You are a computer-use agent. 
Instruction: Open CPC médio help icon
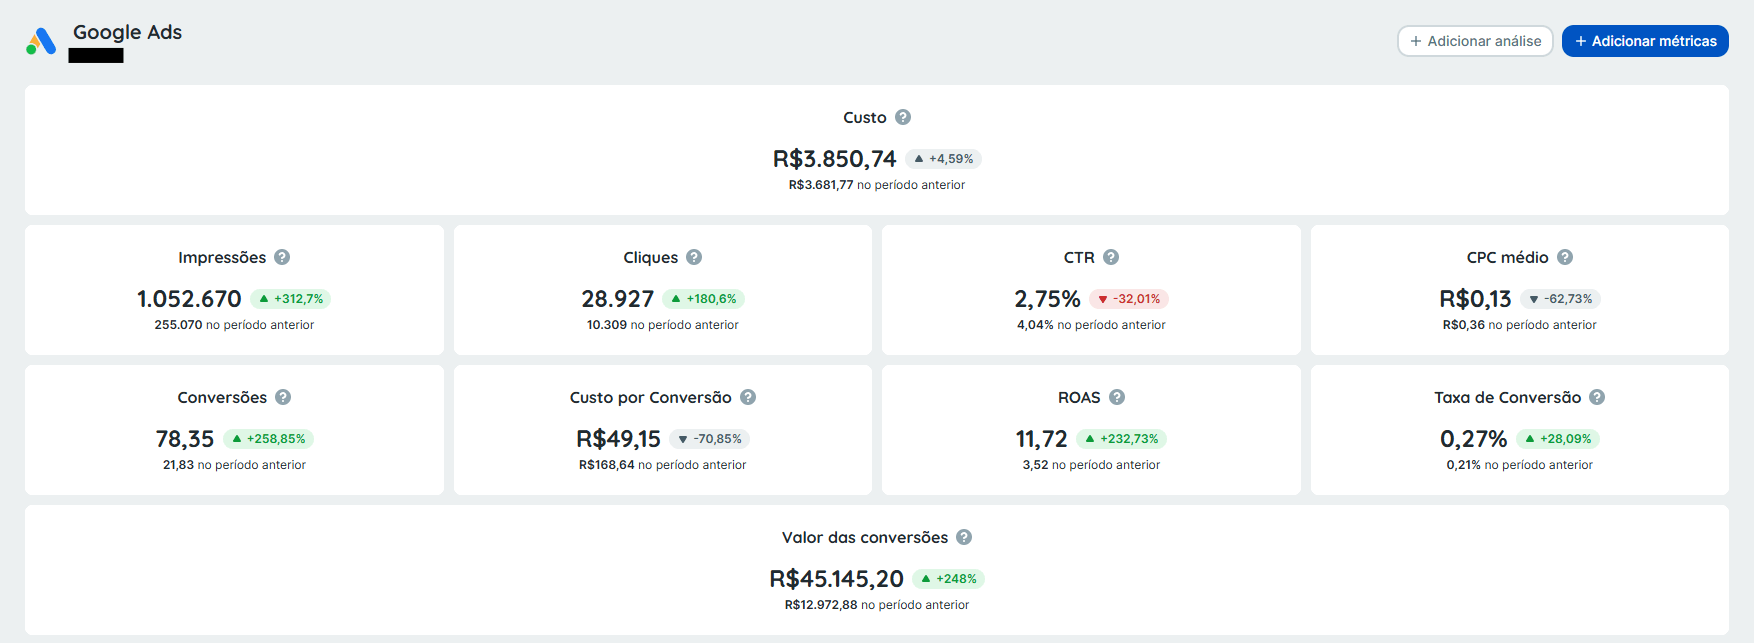(x=1565, y=257)
